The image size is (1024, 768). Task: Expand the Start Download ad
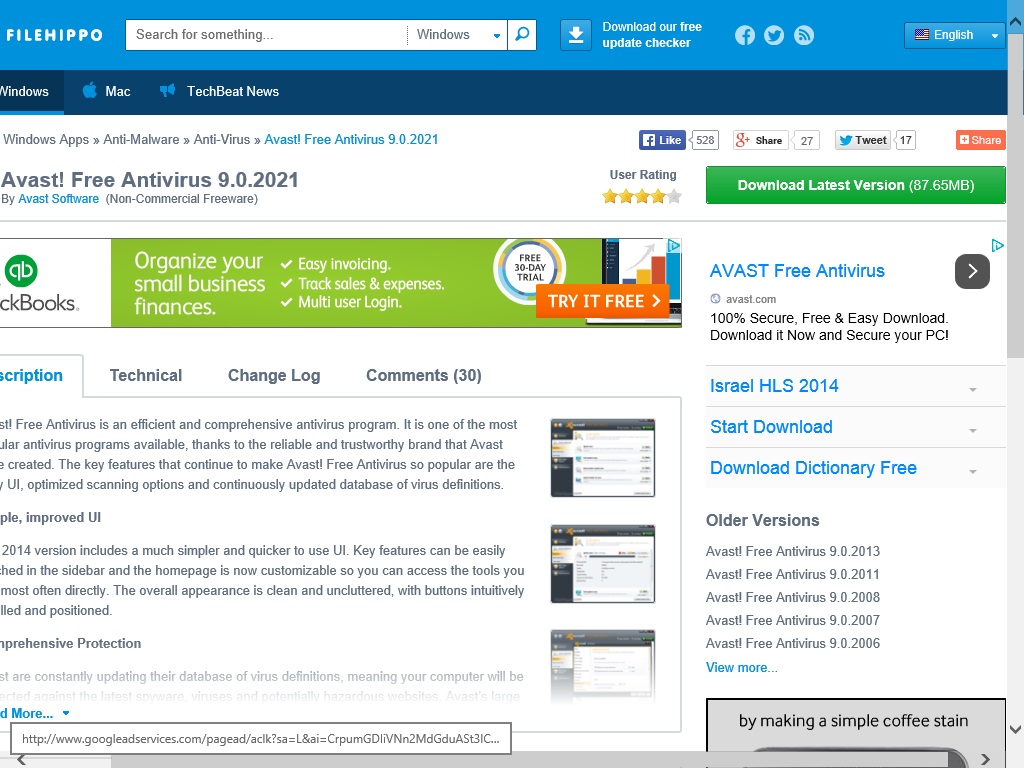972,430
